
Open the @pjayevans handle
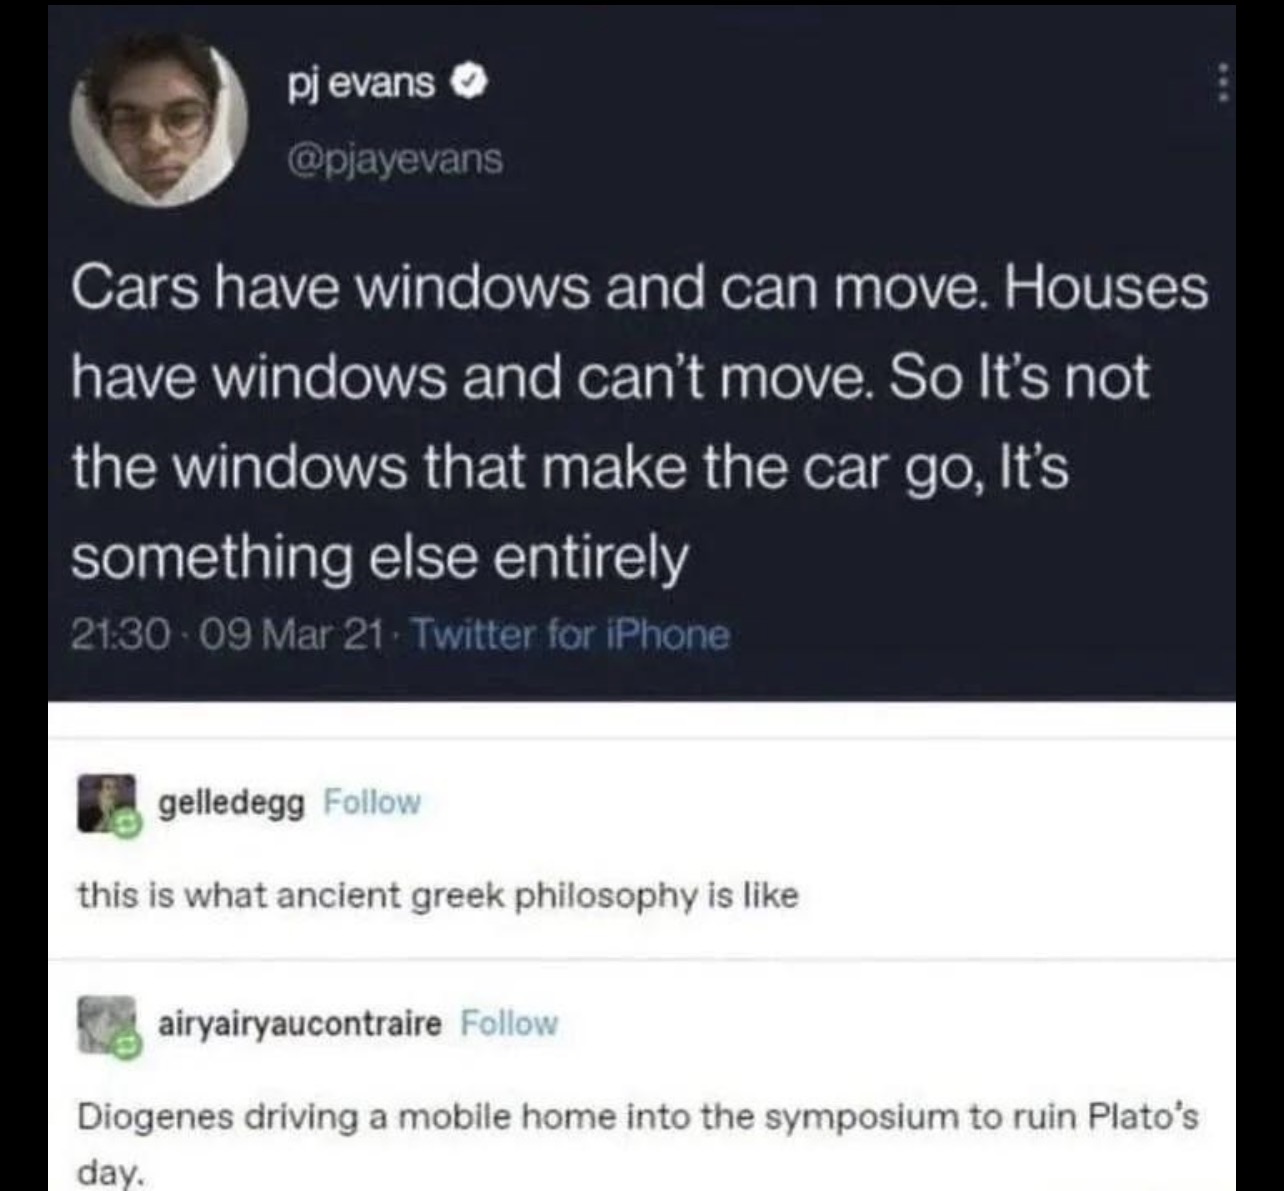tap(395, 159)
